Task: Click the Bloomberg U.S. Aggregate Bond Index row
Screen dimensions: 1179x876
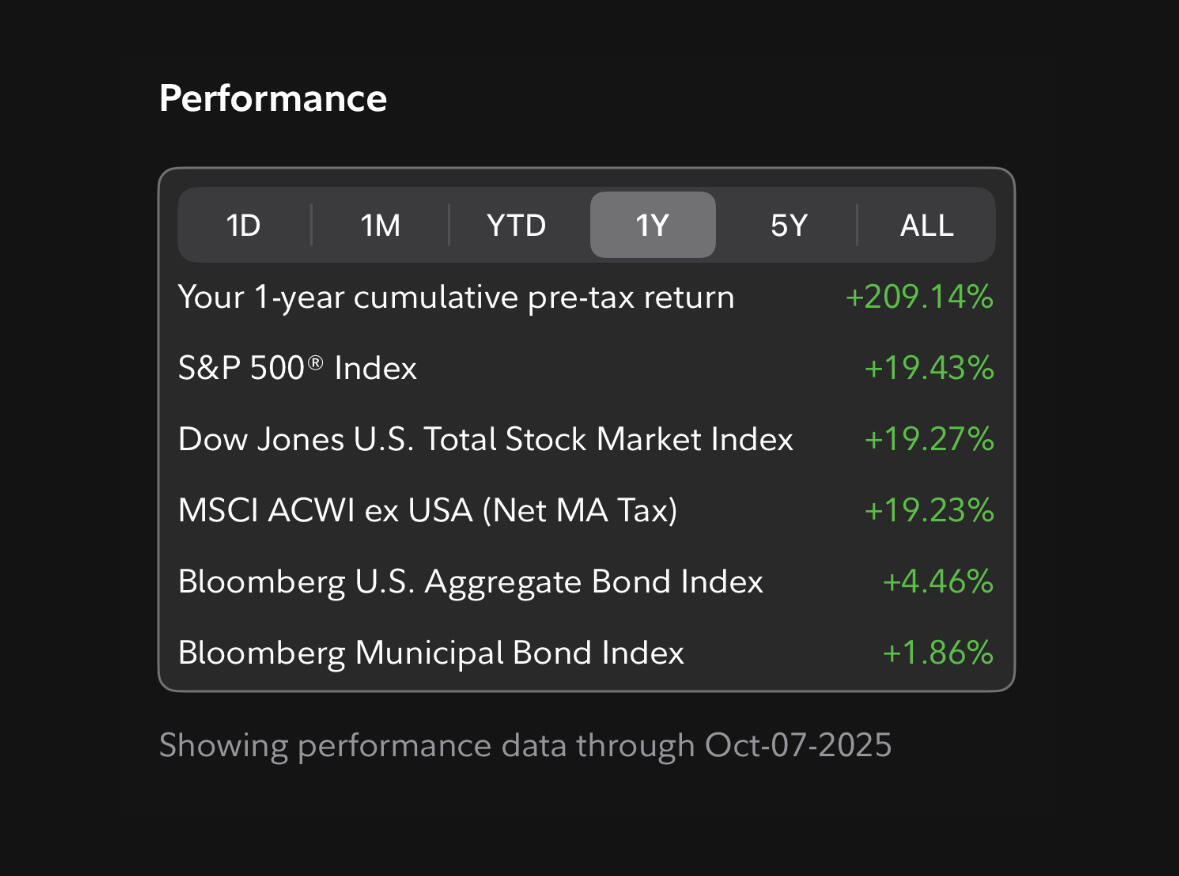Action: click(x=469, y=581)
